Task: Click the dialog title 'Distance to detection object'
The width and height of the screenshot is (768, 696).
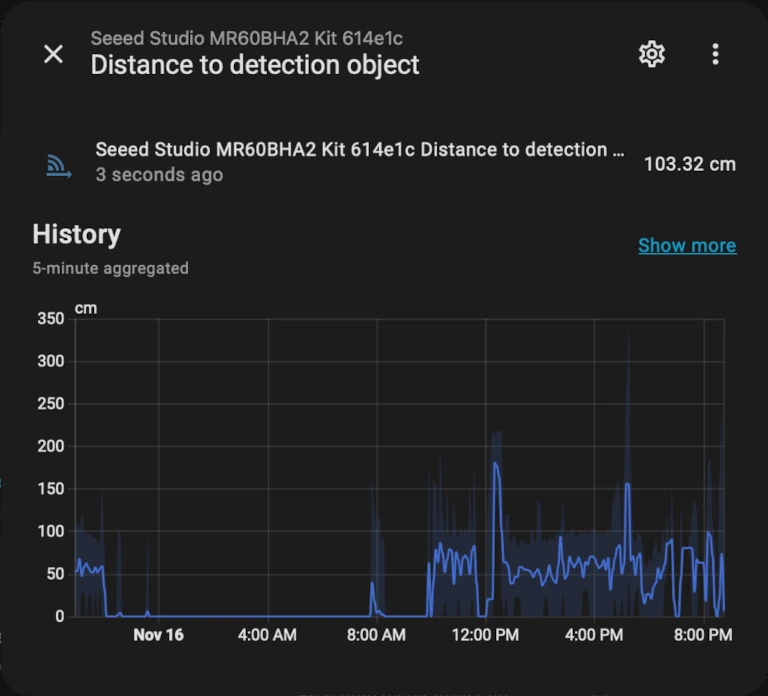Action: pos(255,66)
